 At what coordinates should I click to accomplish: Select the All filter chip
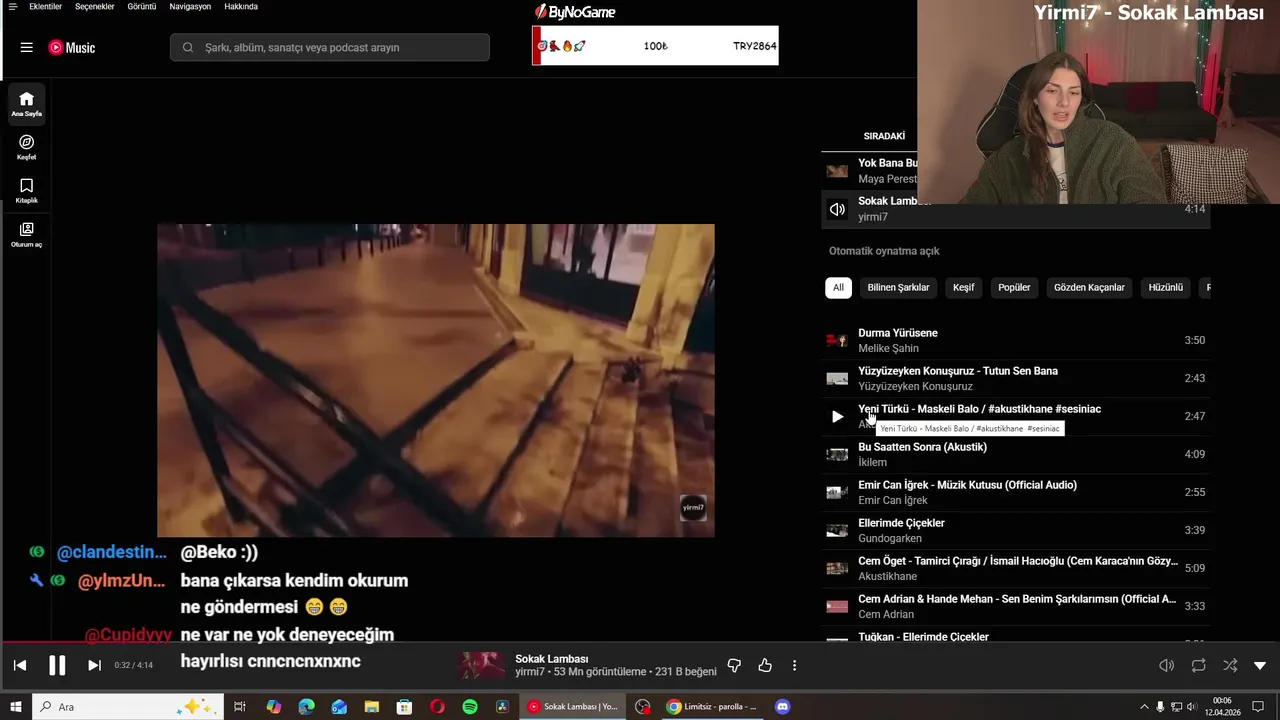coord(838,287)
